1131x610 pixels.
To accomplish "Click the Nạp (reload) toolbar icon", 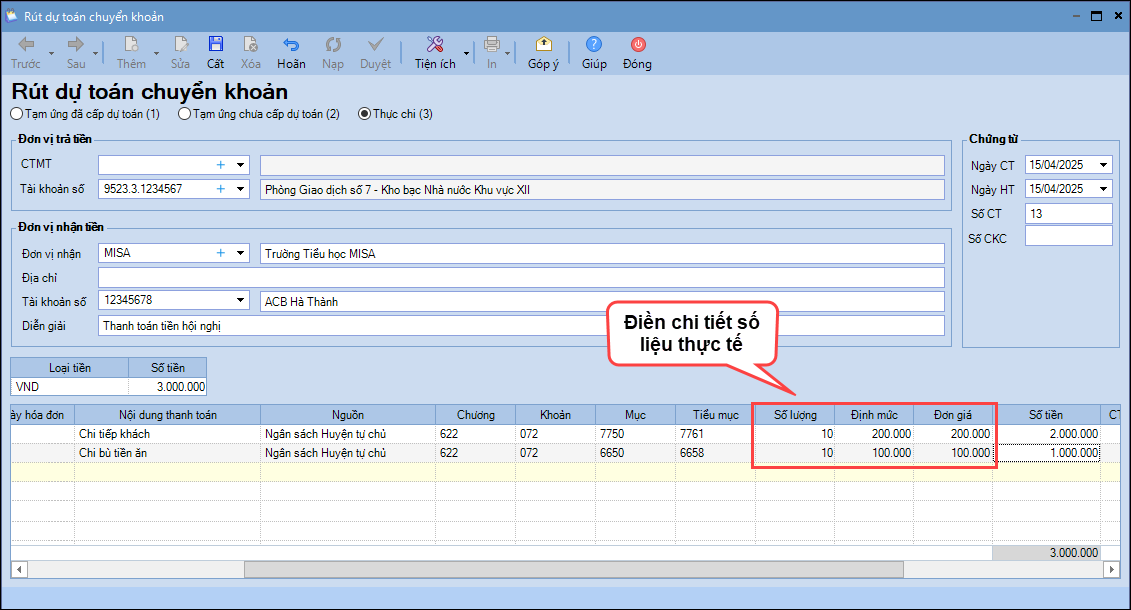I will (x=333, y=45).
